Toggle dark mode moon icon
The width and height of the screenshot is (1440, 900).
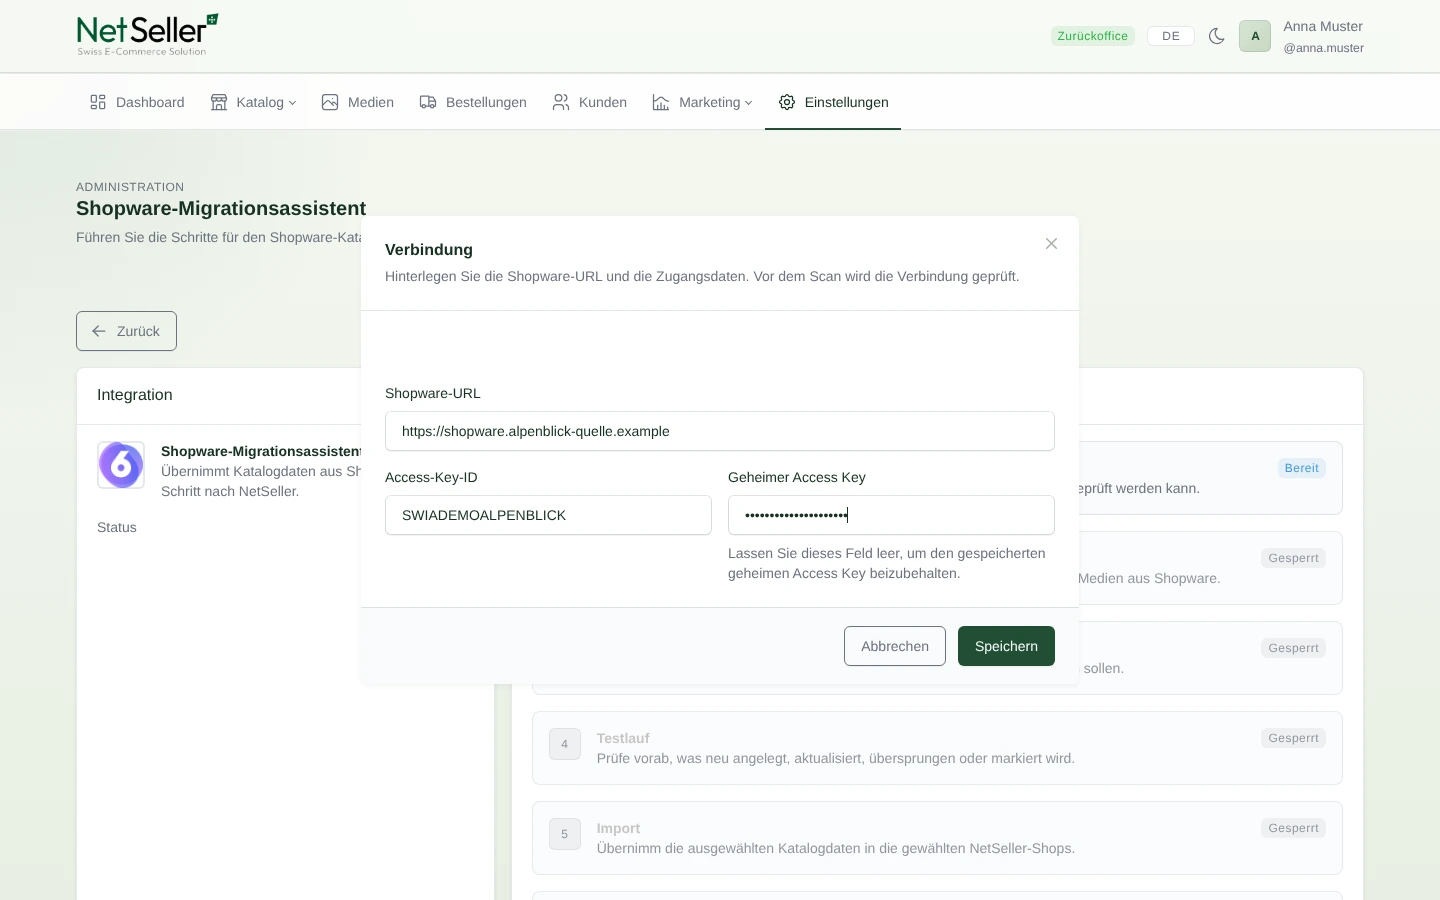(1216, 36)
